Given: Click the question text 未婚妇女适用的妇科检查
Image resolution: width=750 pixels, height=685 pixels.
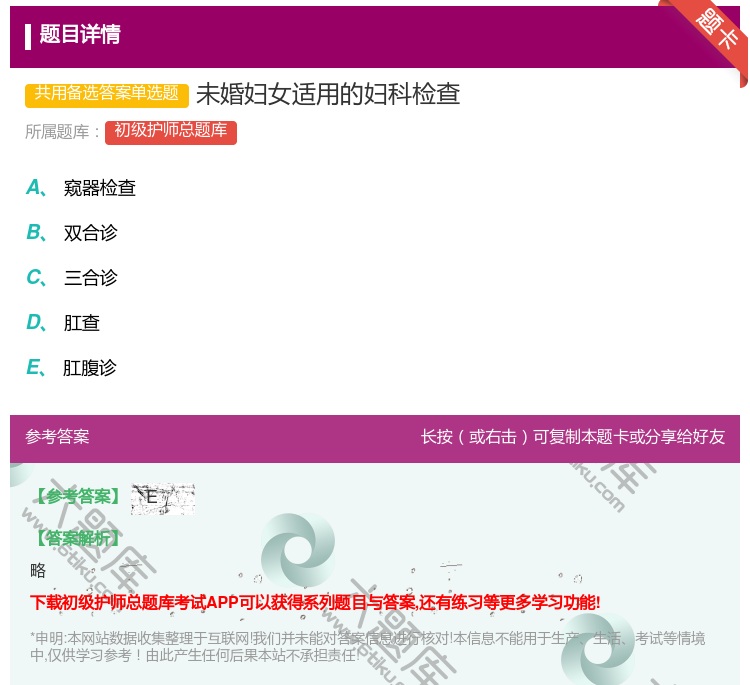Looking at the screenshot, I should [328, 94].
